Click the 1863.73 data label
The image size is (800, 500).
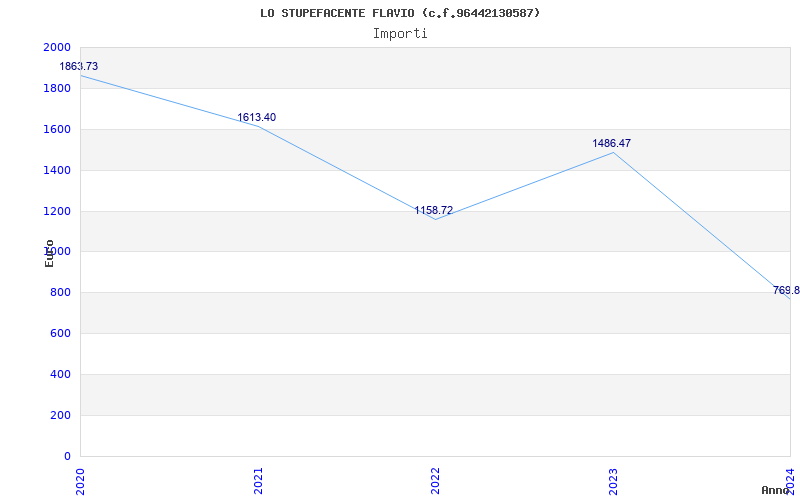pos(79,66)
